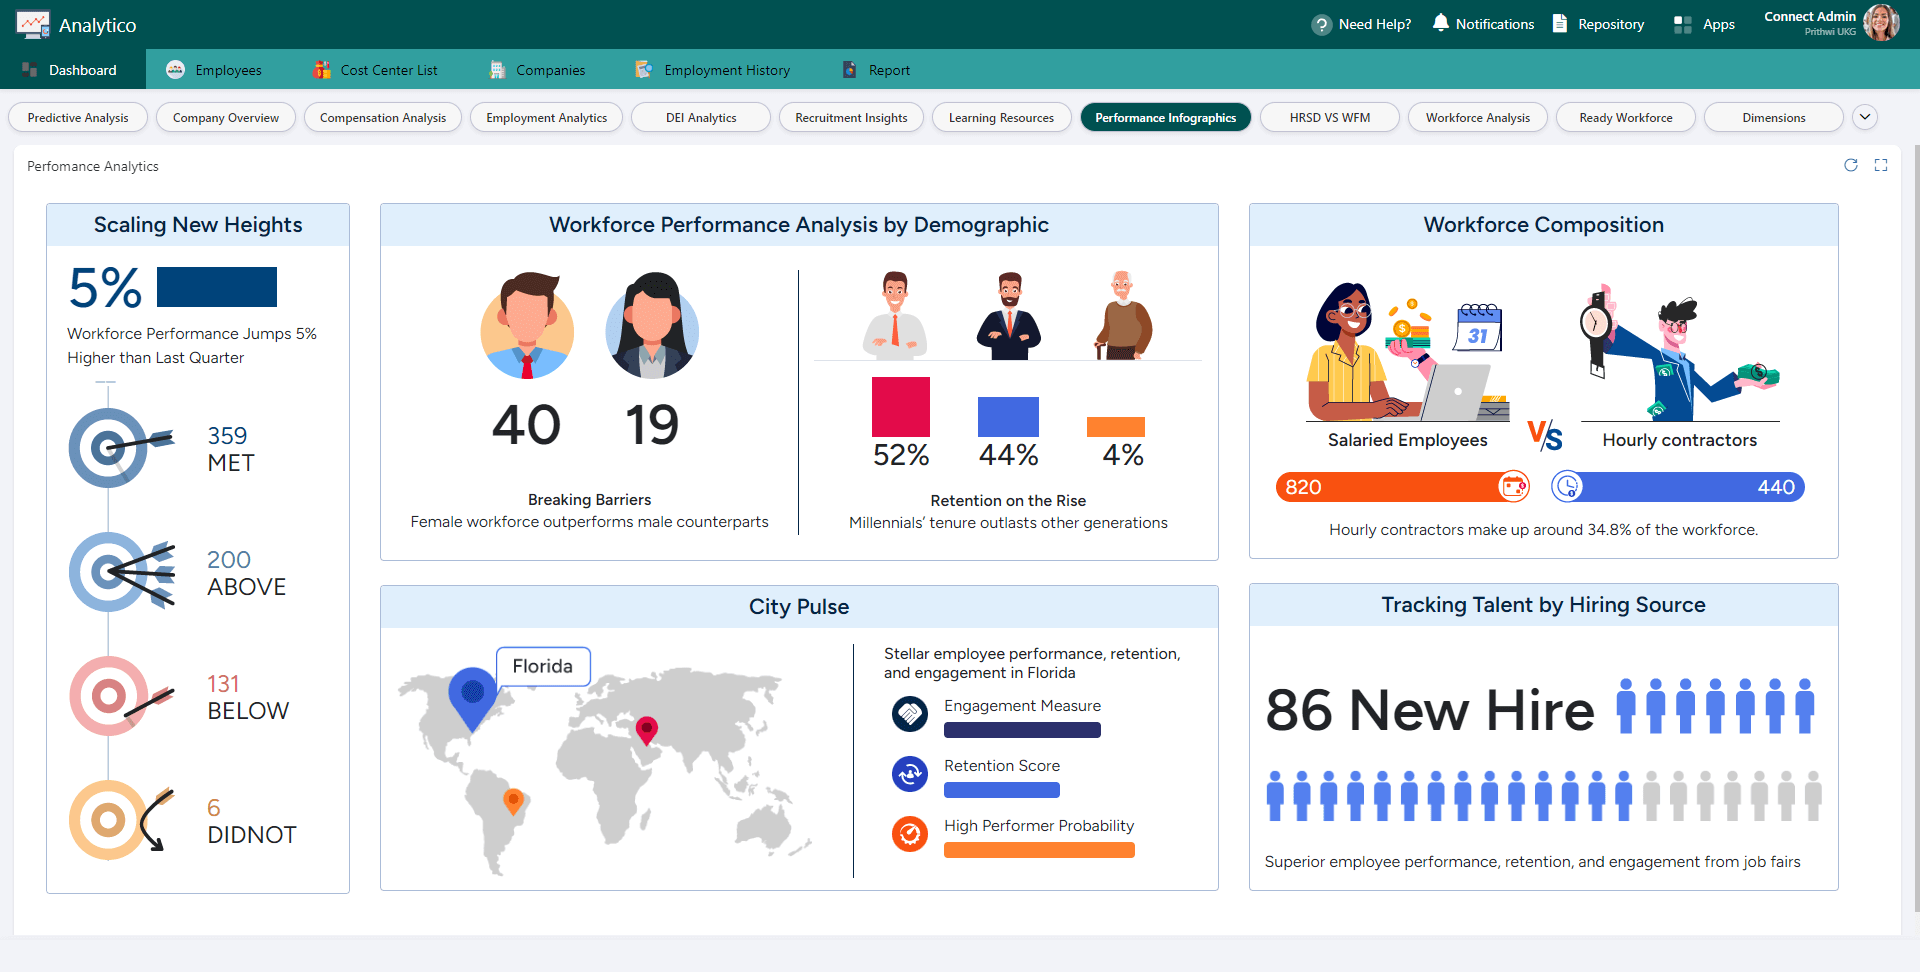Click the Learning Resources button
This screenshot has width=1920, height=972.
click(1001, 117)
